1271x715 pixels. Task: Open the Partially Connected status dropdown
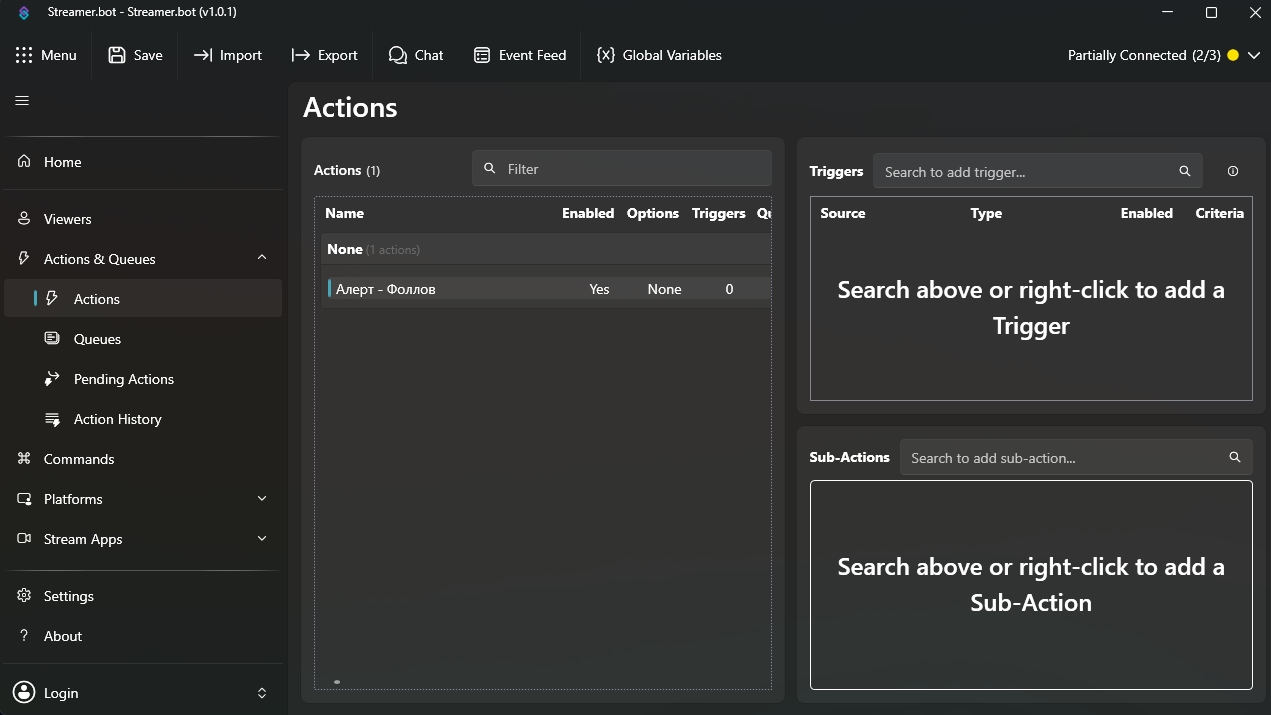pos(1254,55)
